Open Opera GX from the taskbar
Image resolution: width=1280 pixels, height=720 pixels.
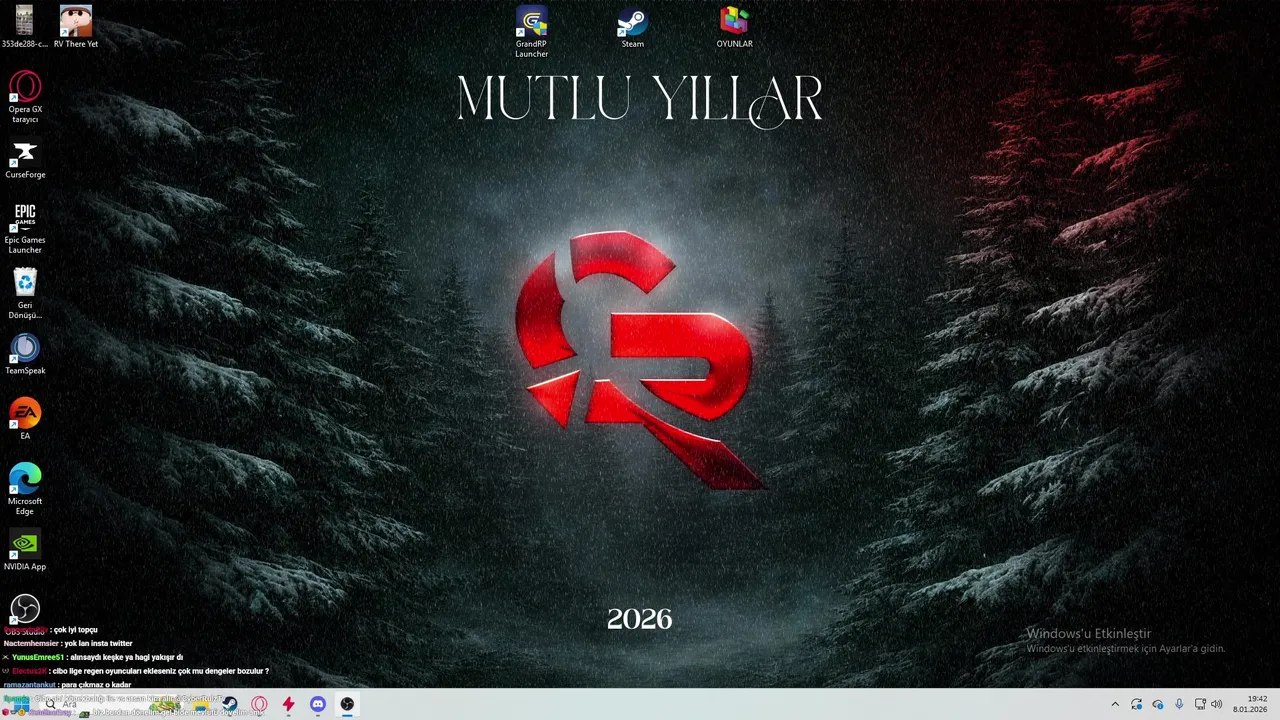coord(259,704)
